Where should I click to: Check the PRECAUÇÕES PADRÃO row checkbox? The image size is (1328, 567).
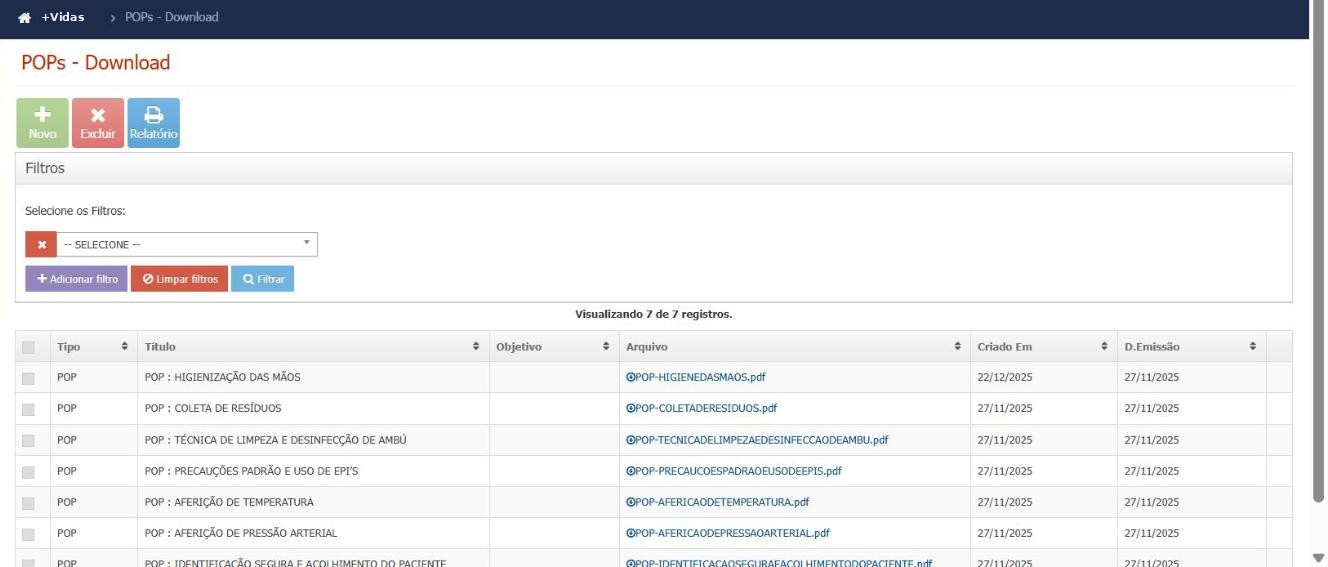[28, 471]
